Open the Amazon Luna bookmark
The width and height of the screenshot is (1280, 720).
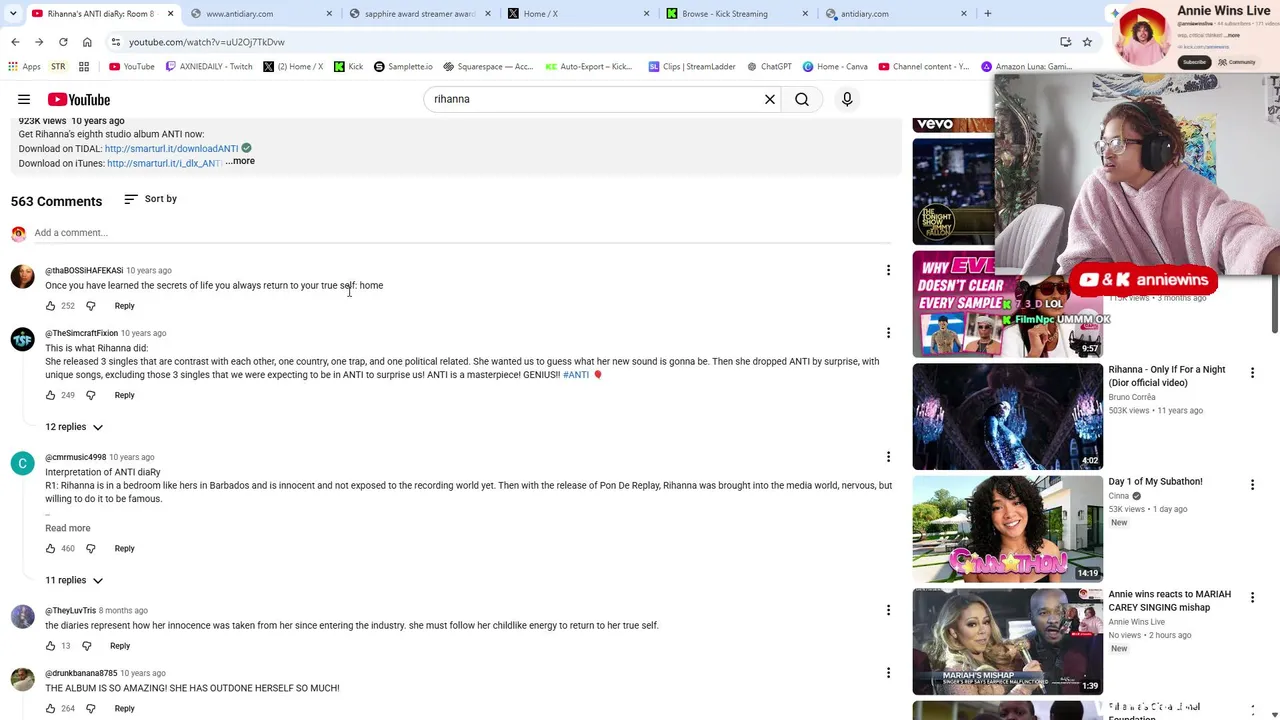click(1026, 67)
